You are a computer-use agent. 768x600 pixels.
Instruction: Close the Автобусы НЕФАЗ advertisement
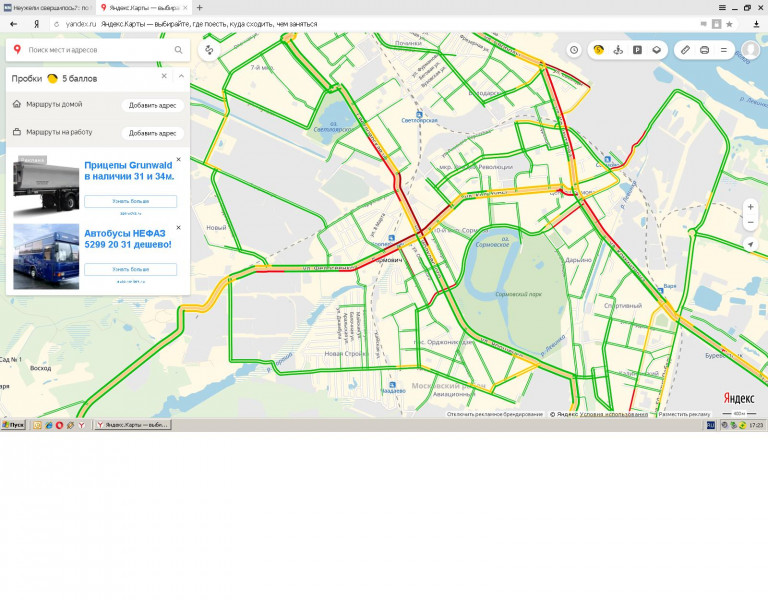click(x=178, y=228)
